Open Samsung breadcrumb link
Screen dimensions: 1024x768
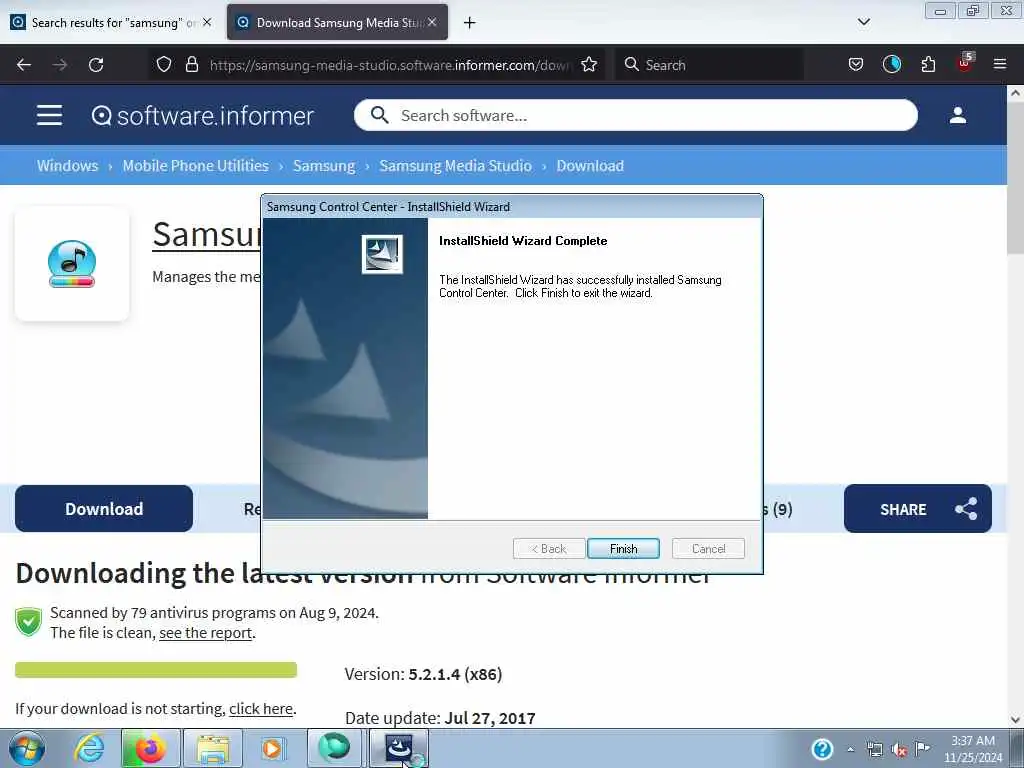[x=324, y=166]
